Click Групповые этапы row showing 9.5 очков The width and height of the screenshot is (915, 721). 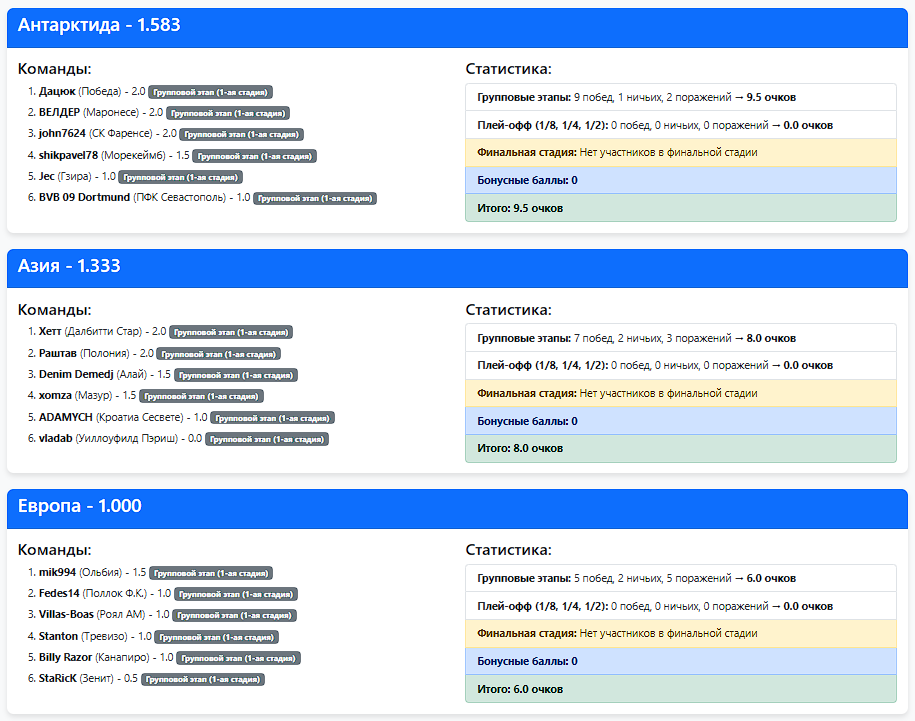[x=680, y=98]
